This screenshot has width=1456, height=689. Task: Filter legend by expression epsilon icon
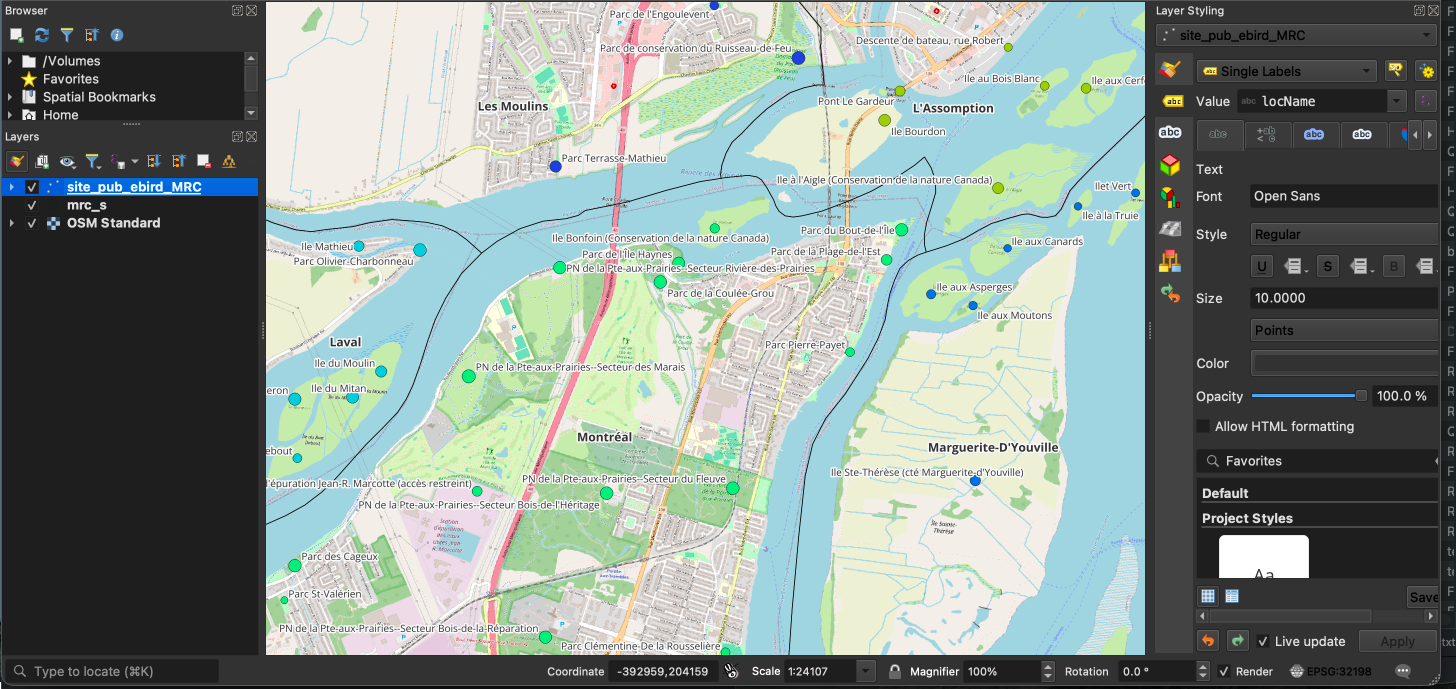coord(116,161)
